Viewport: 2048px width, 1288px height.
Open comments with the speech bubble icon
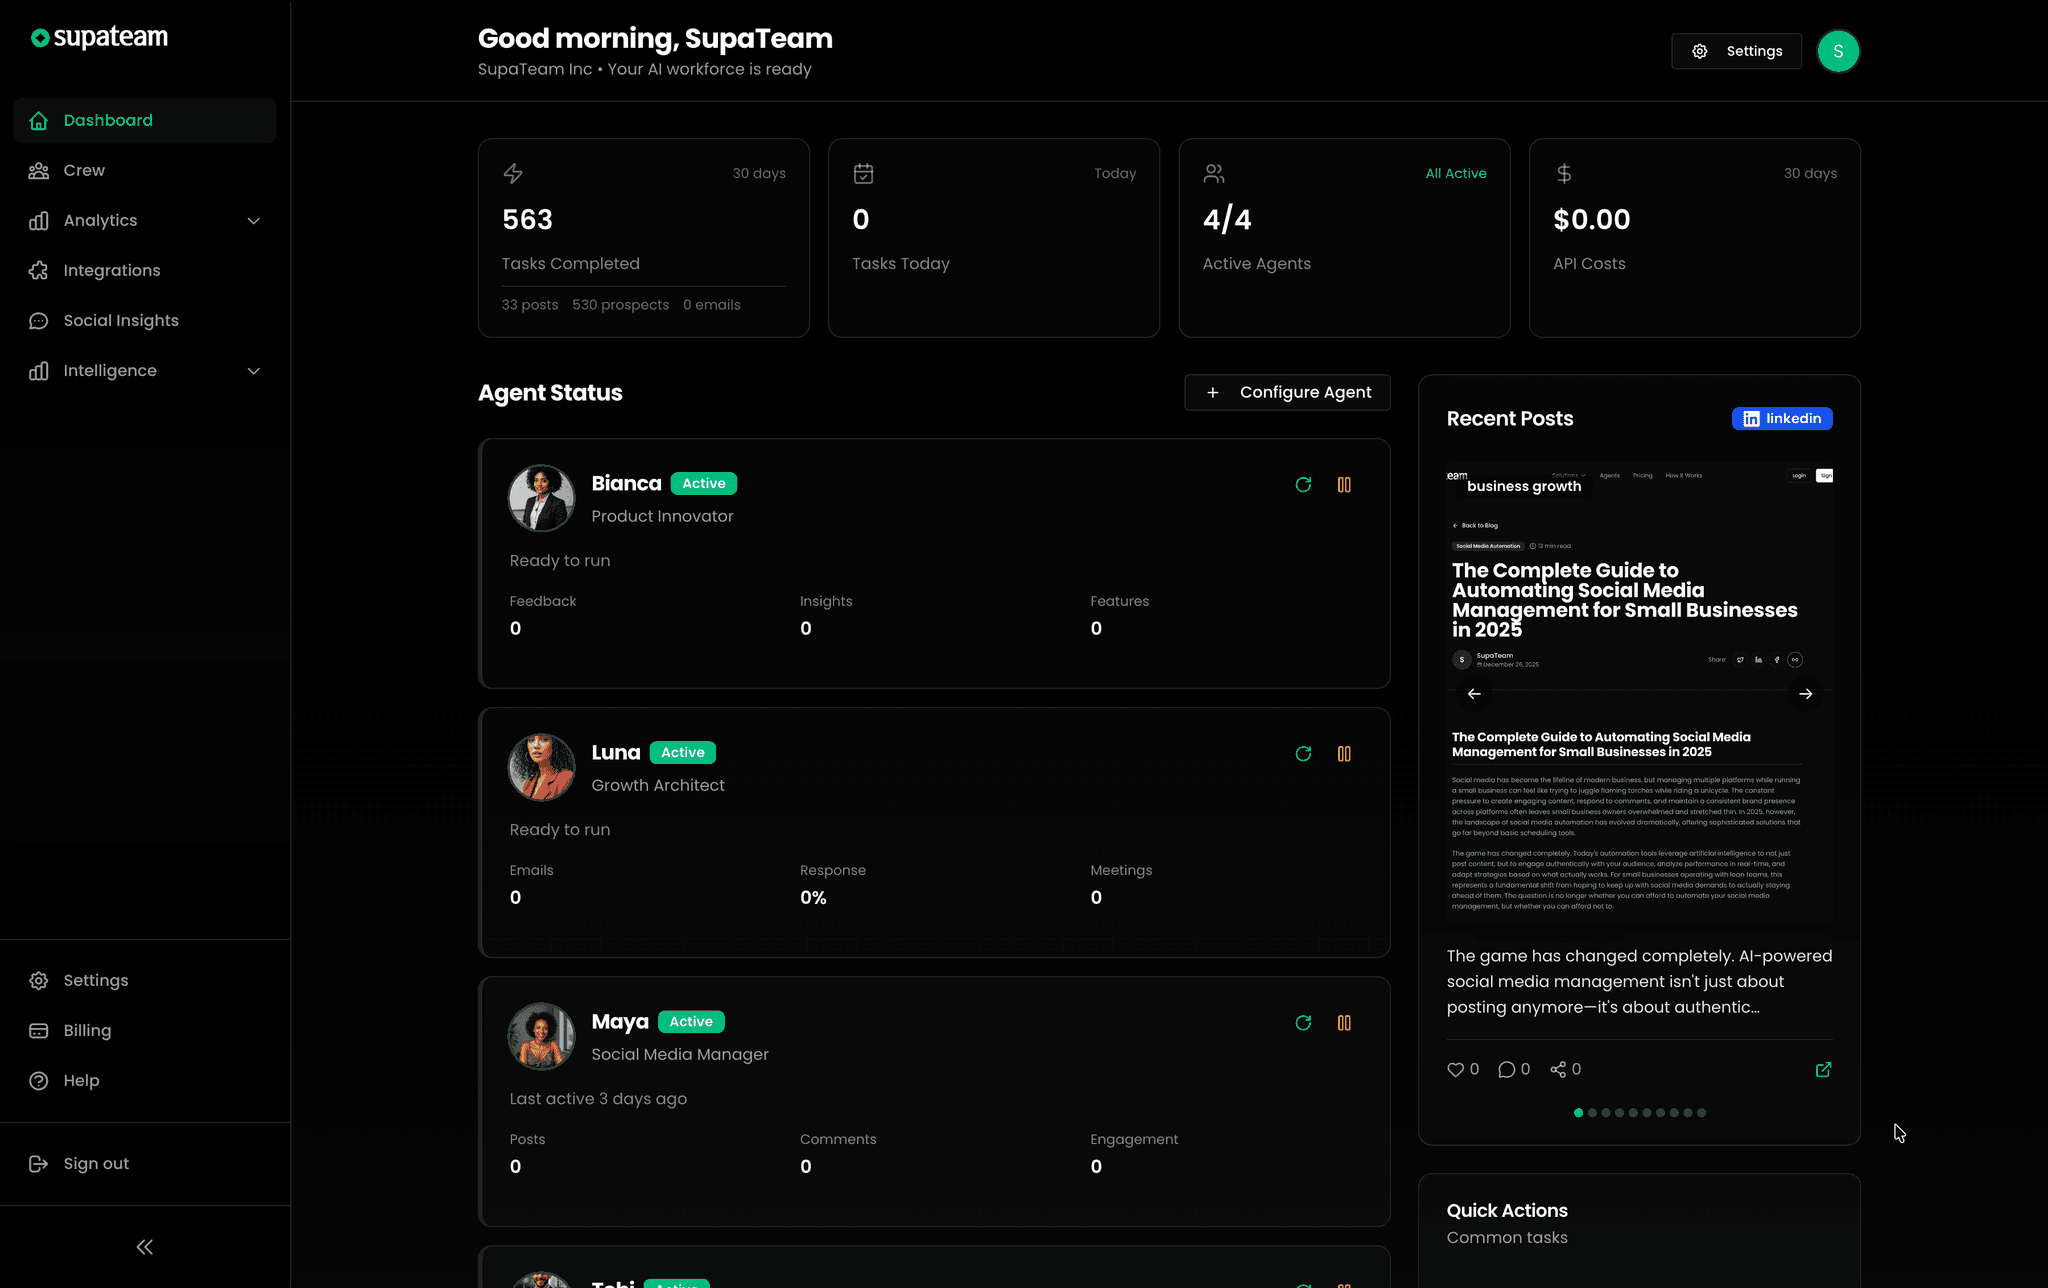pos(1506,1069)
